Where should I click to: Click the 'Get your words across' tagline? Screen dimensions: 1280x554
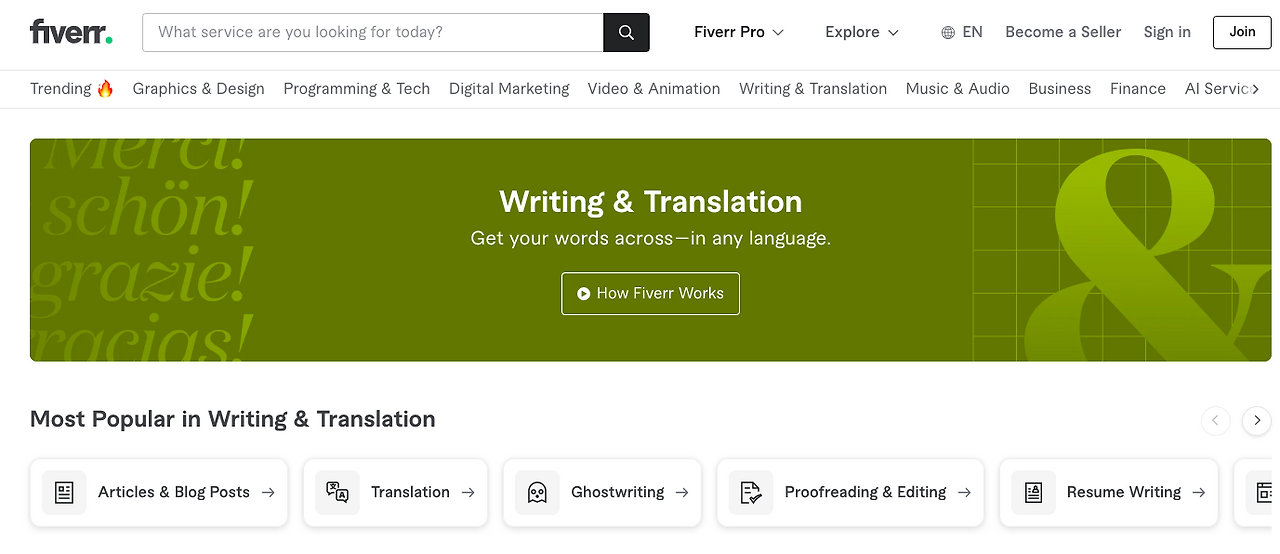[651, 239]
